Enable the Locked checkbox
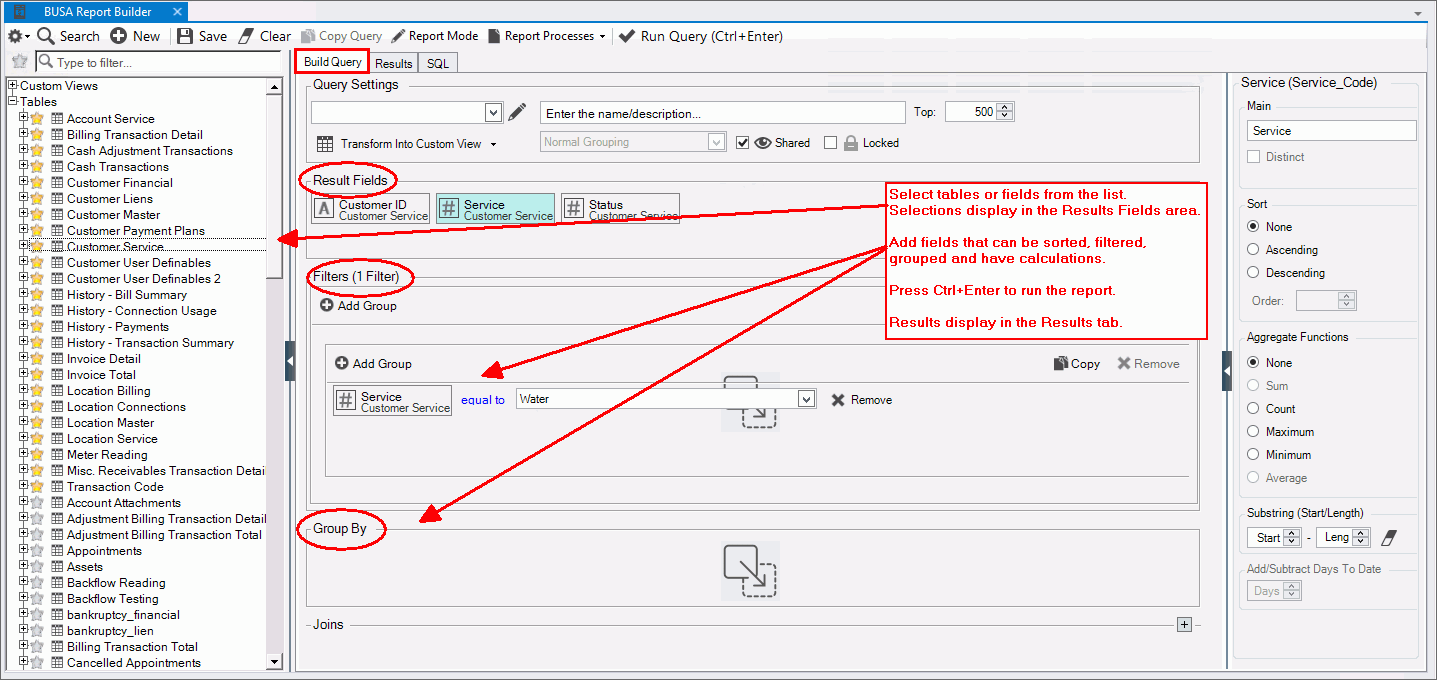Screen dimensions: 1437x680 coord(830,143)
